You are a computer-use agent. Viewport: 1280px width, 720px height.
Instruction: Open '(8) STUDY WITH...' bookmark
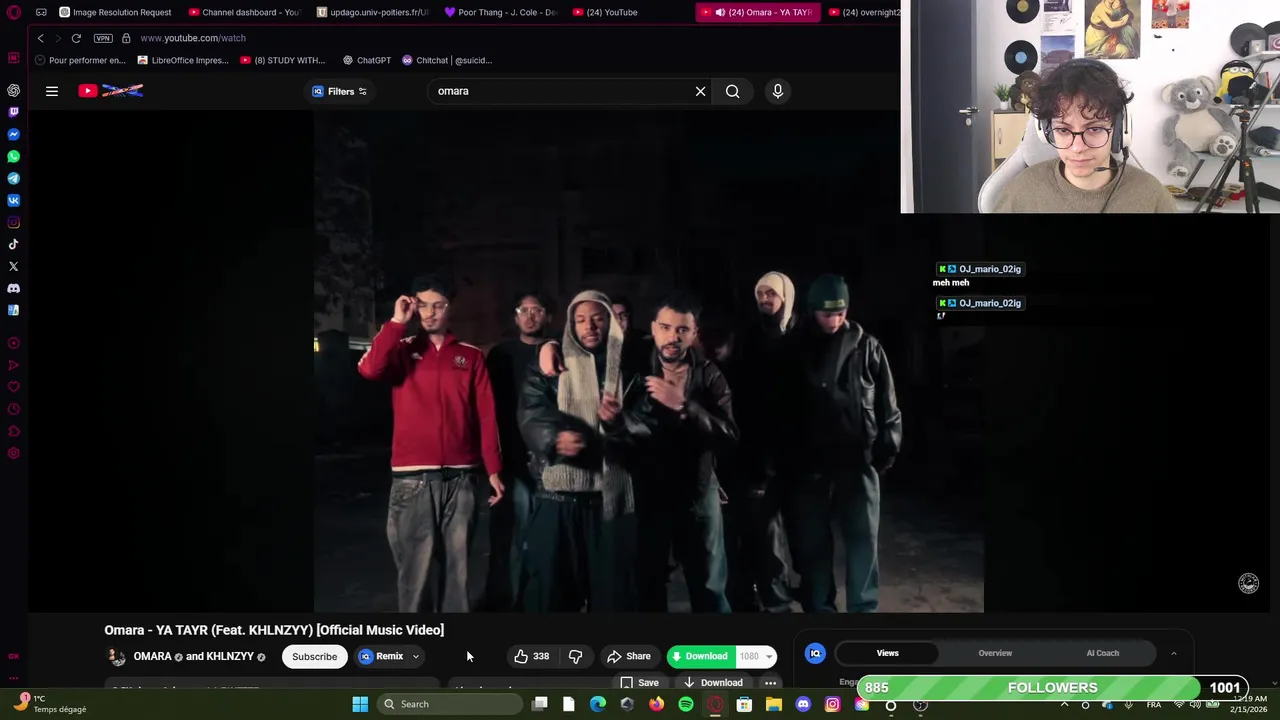click(283, 60)
